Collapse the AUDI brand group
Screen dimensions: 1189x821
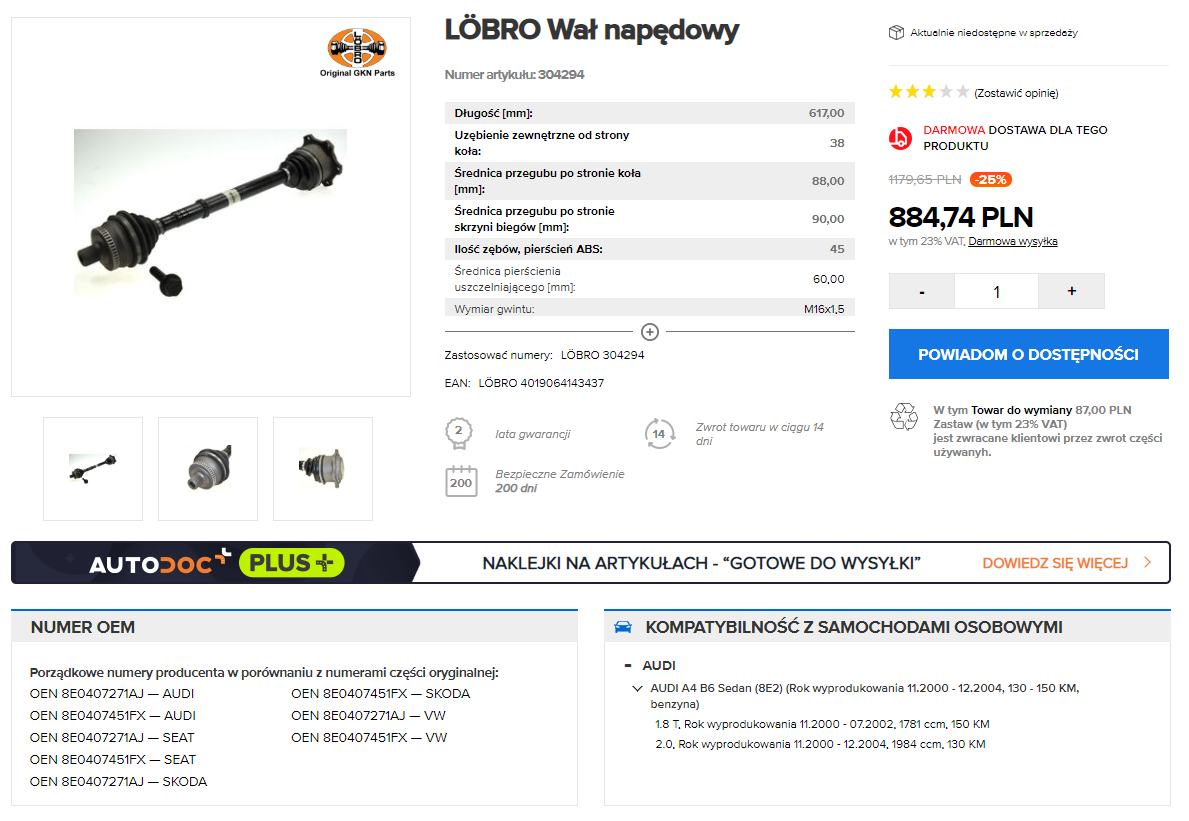(628, 666)
